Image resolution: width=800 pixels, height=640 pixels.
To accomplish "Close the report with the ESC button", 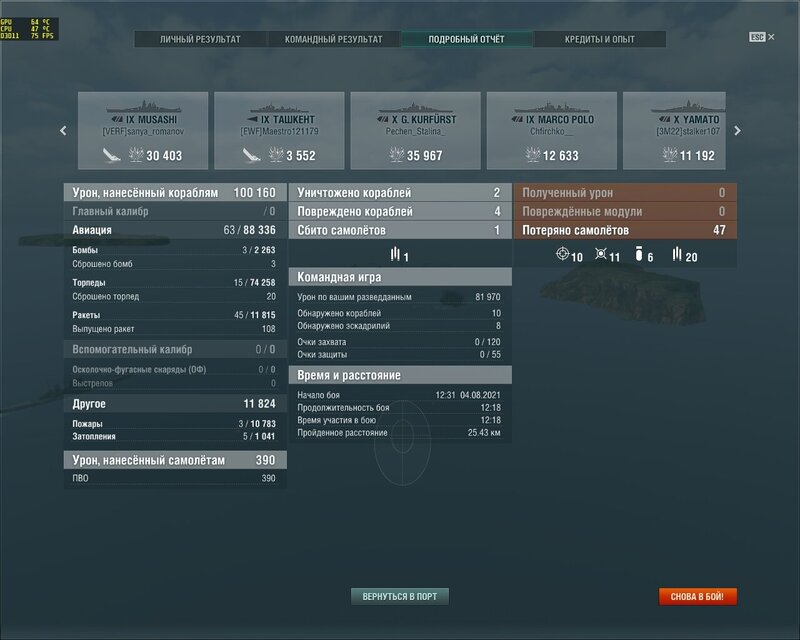I will coord(761,37).
